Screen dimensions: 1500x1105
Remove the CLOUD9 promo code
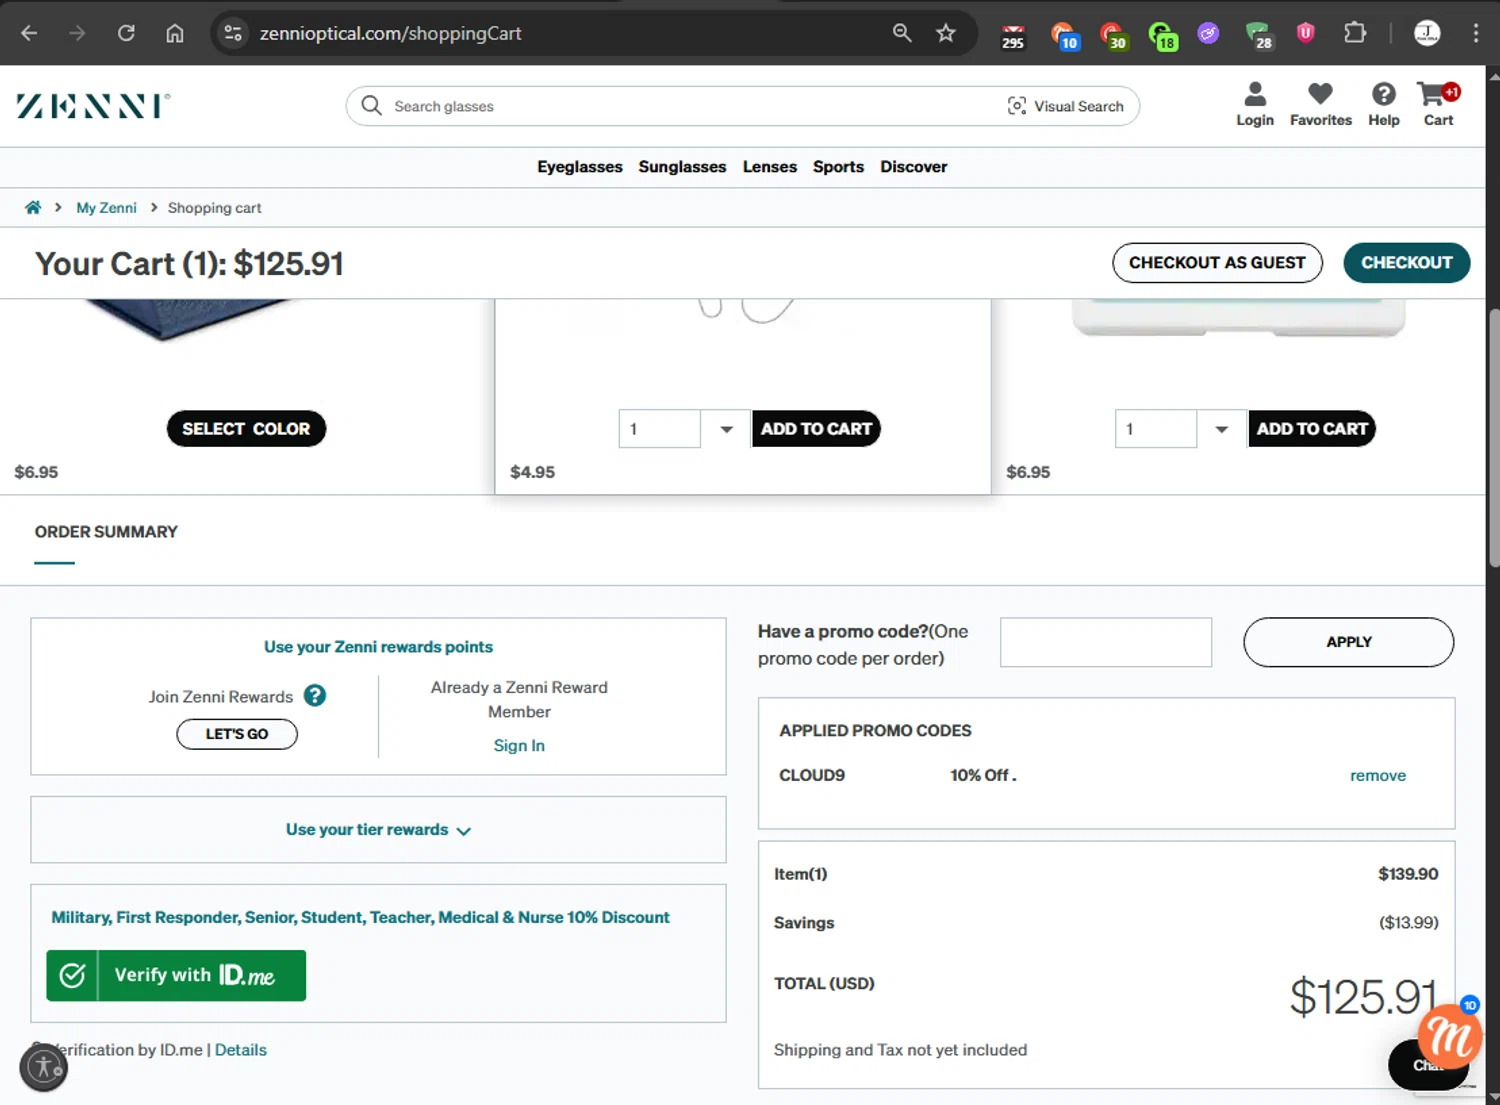point(1377,775)
